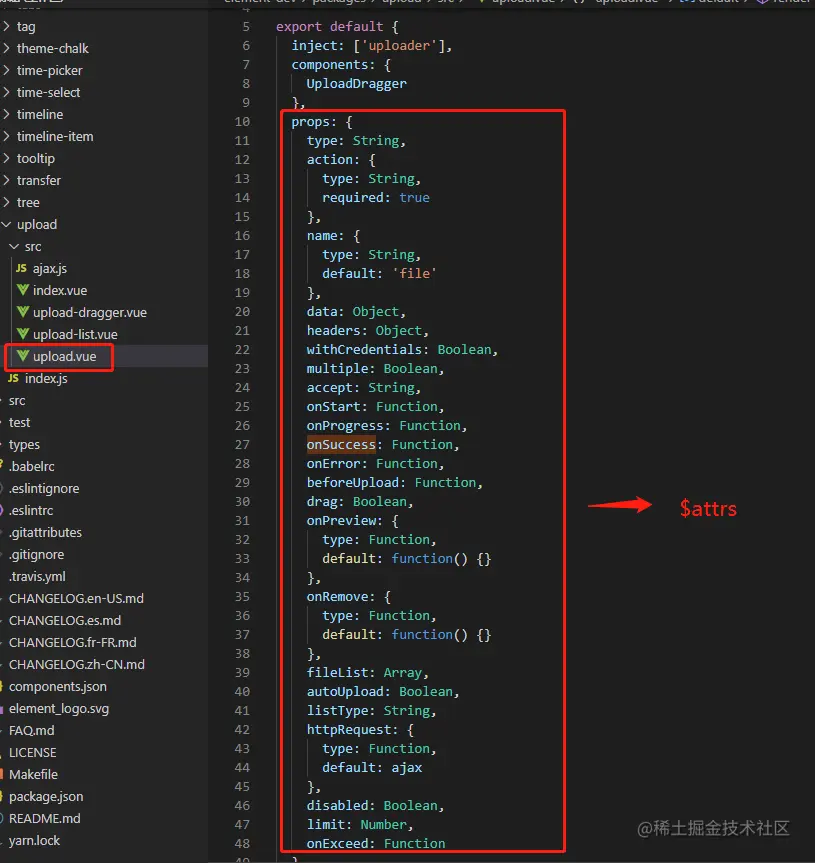This screenshot has width=815, height=863.
Task: Open upload-list.vue file
Action: pyautogui.click(x=75, y=335)
